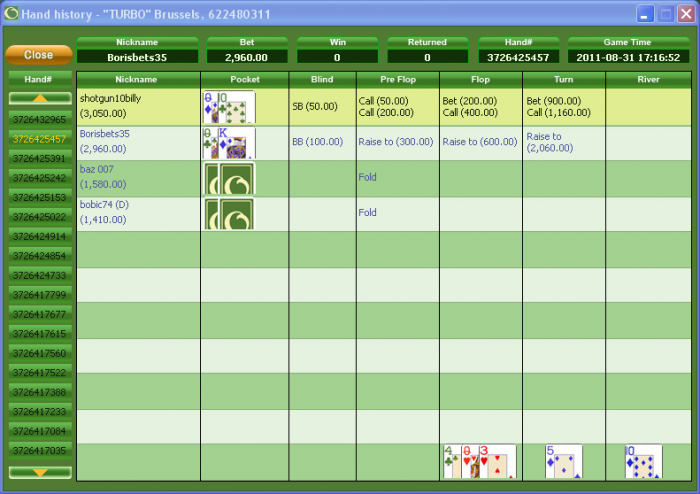Click Borisbets35's pocket cards

pos(229,143)
